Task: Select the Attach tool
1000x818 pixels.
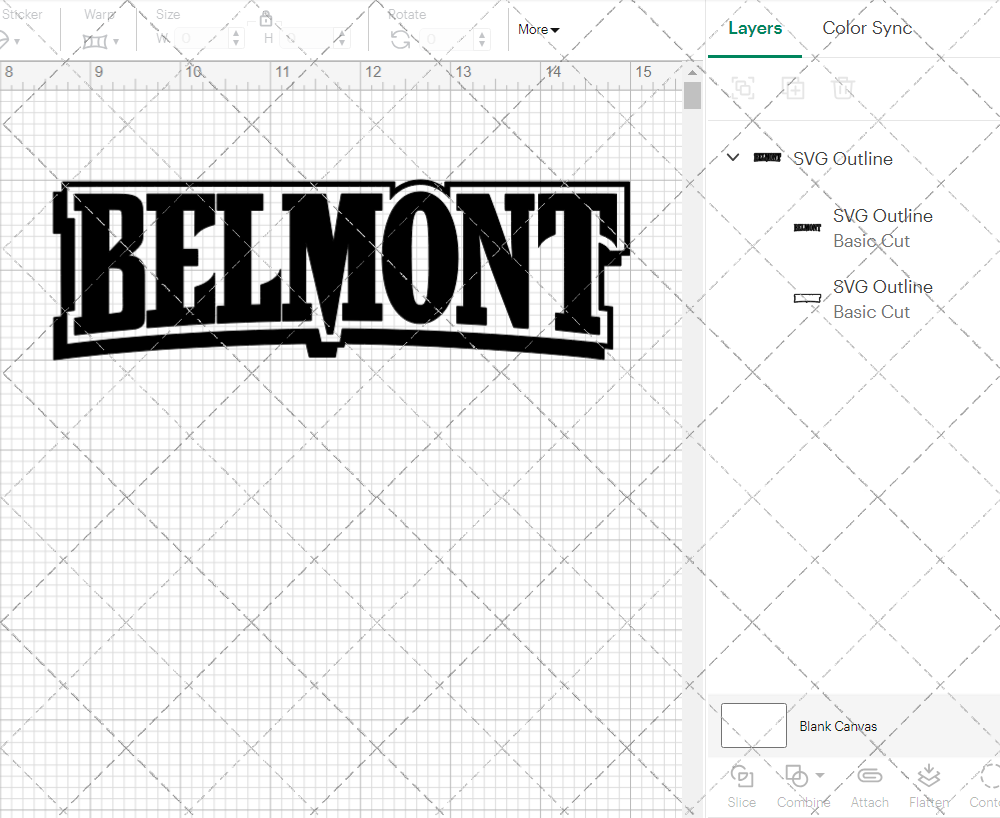Action: [869, 785]
